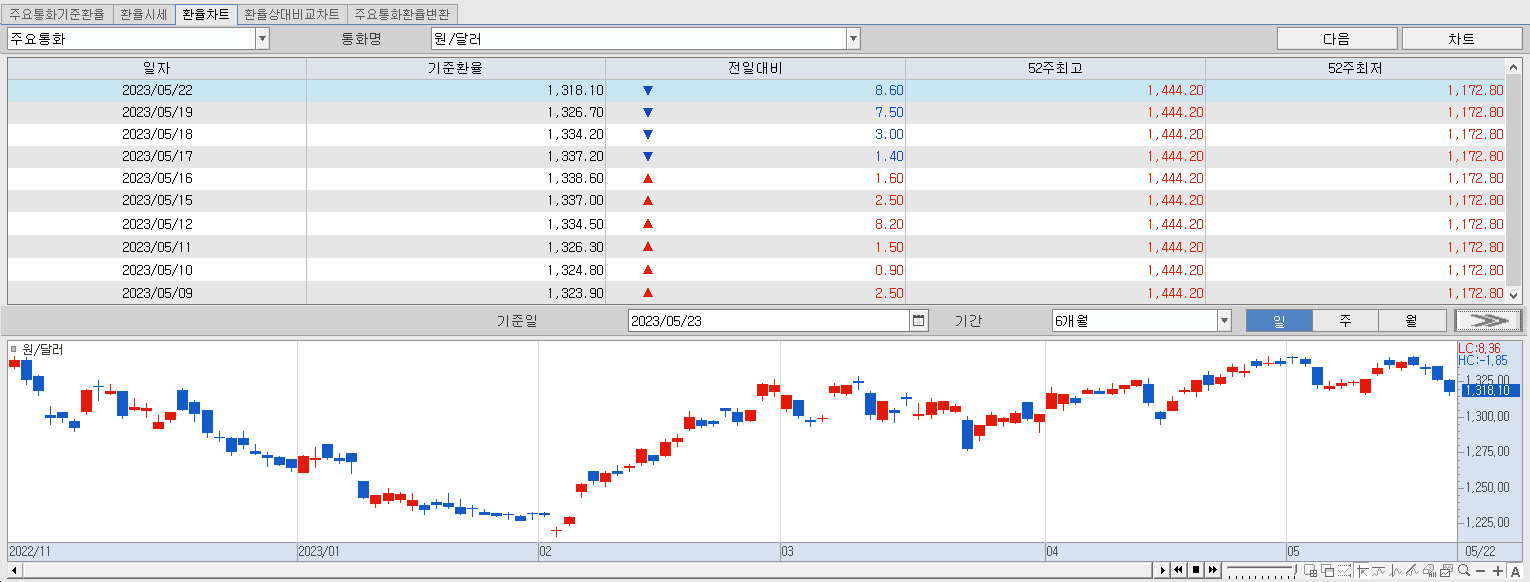The image size is (1530, 582).
Task: Click table scrollbar down arrow
Action: (1513, 296)
